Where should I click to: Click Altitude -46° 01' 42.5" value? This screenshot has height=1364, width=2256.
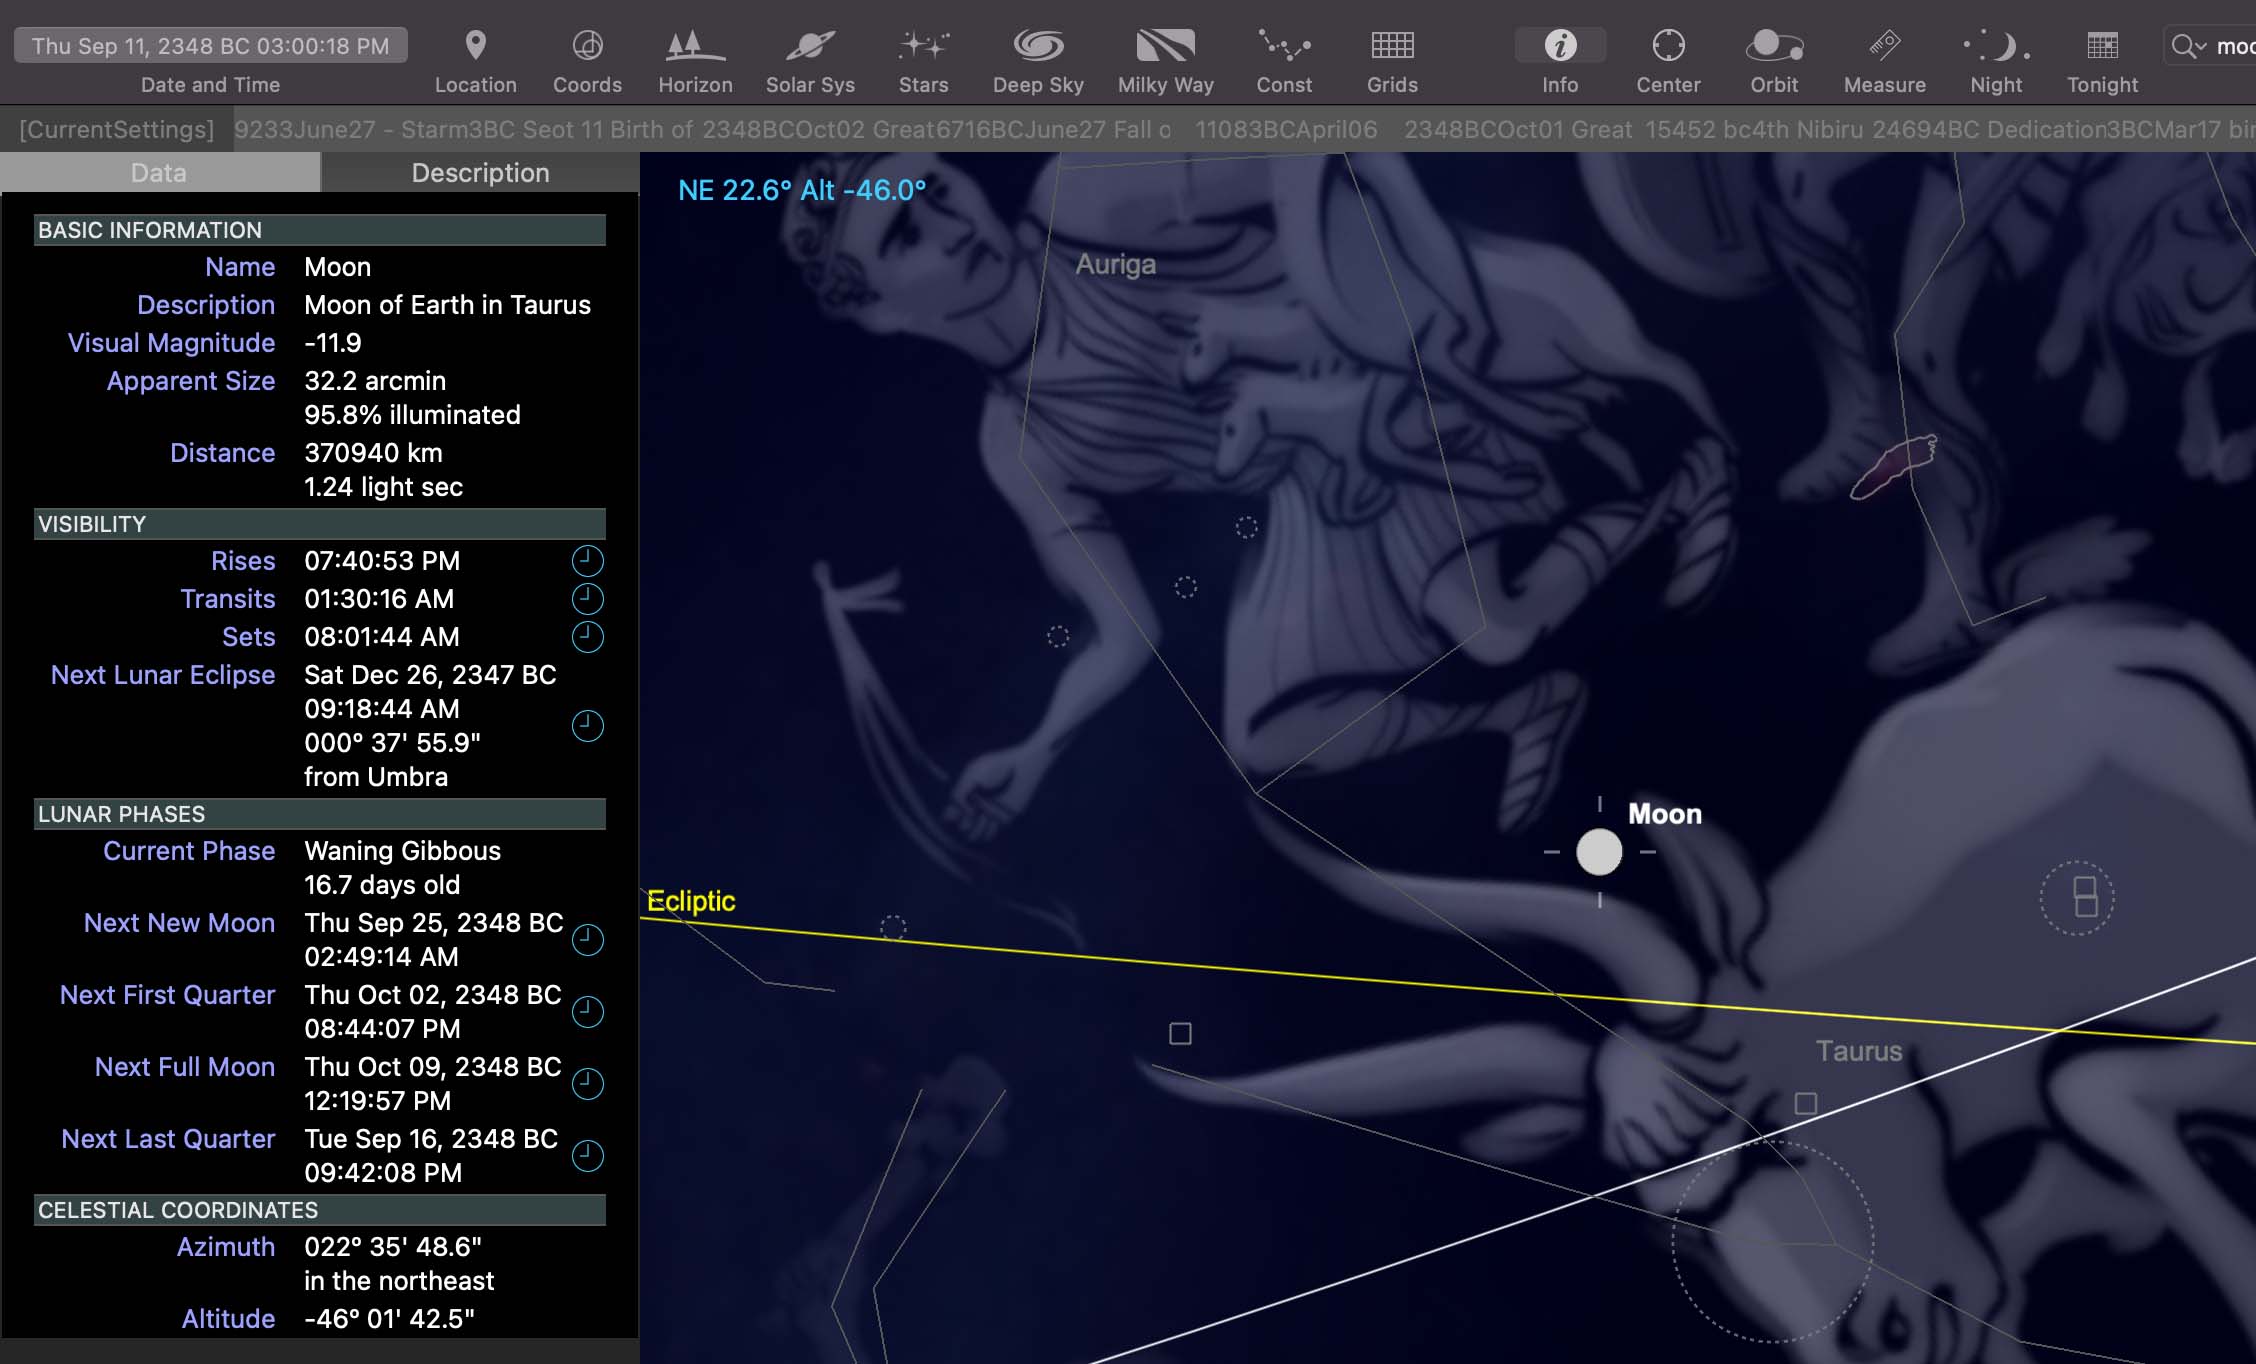(x=389, y=1319)
